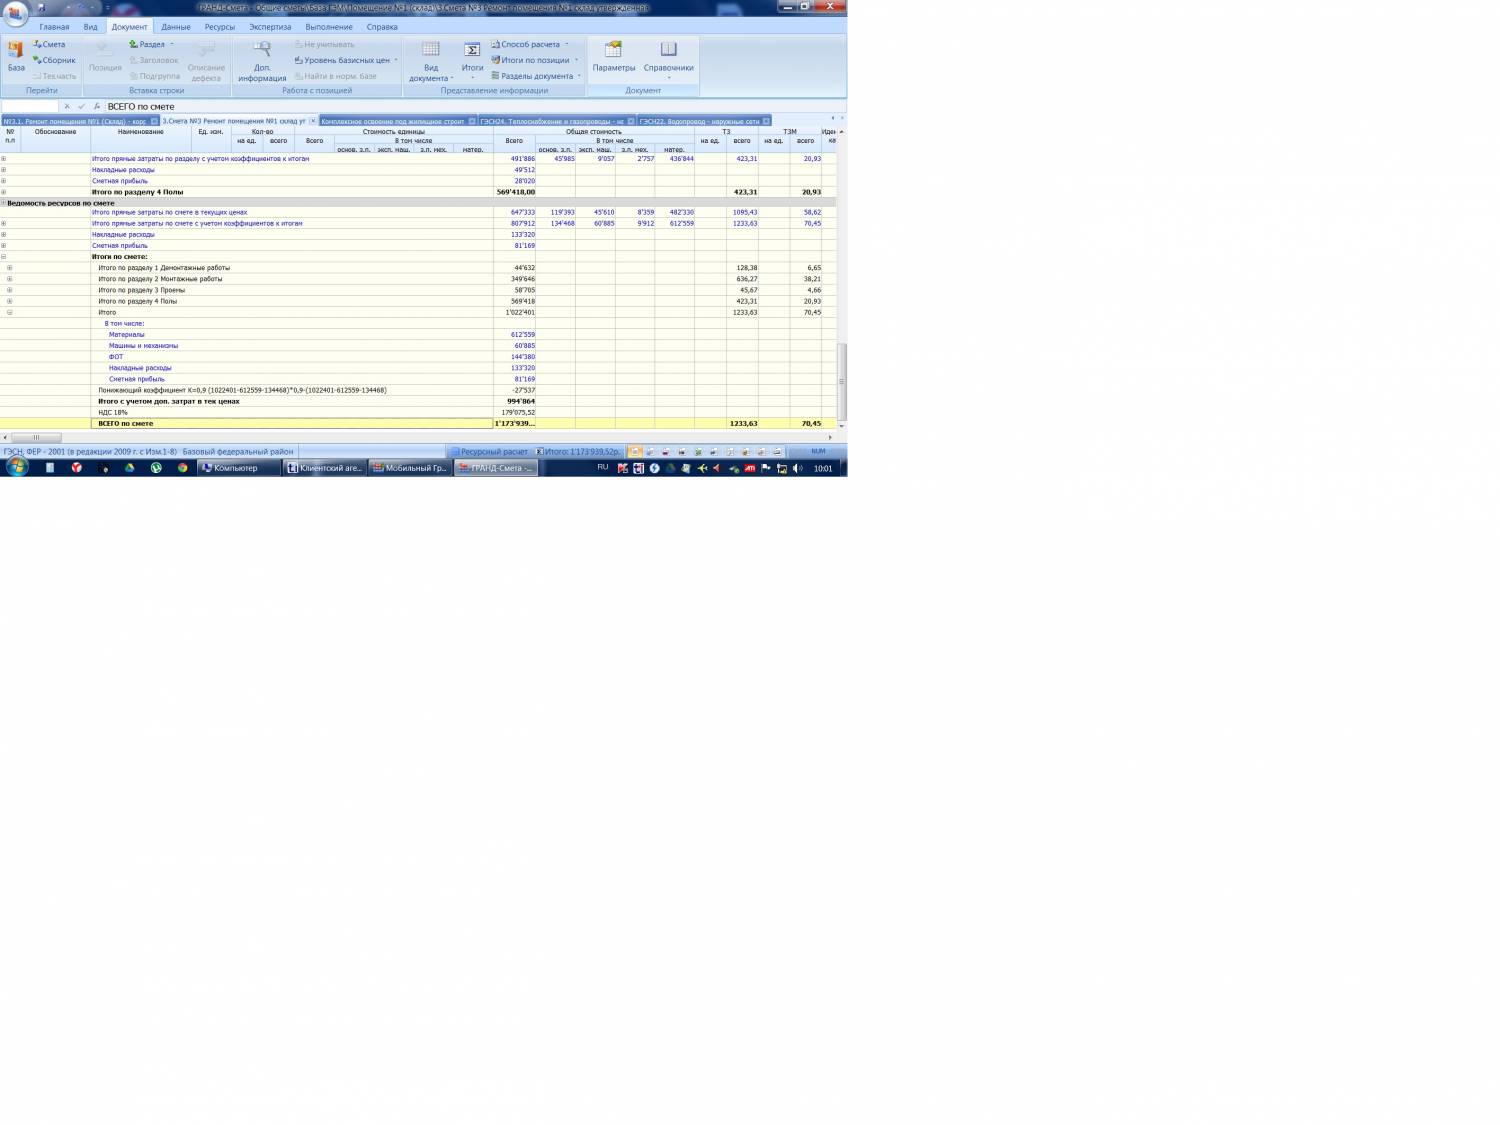Screen dimensions: 1500x1125
Task: Open Уровень базисных цен option
Action: [x=342, y=60]
